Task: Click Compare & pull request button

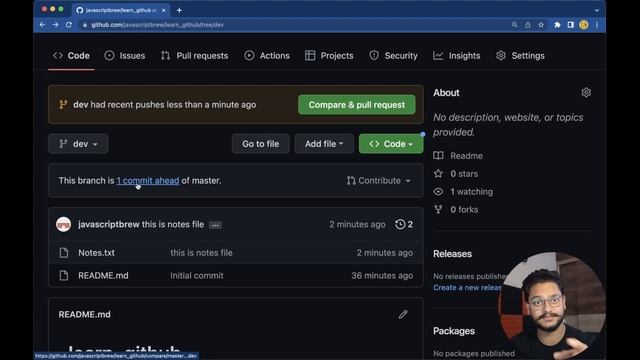Action: click(x=357, y=105)
